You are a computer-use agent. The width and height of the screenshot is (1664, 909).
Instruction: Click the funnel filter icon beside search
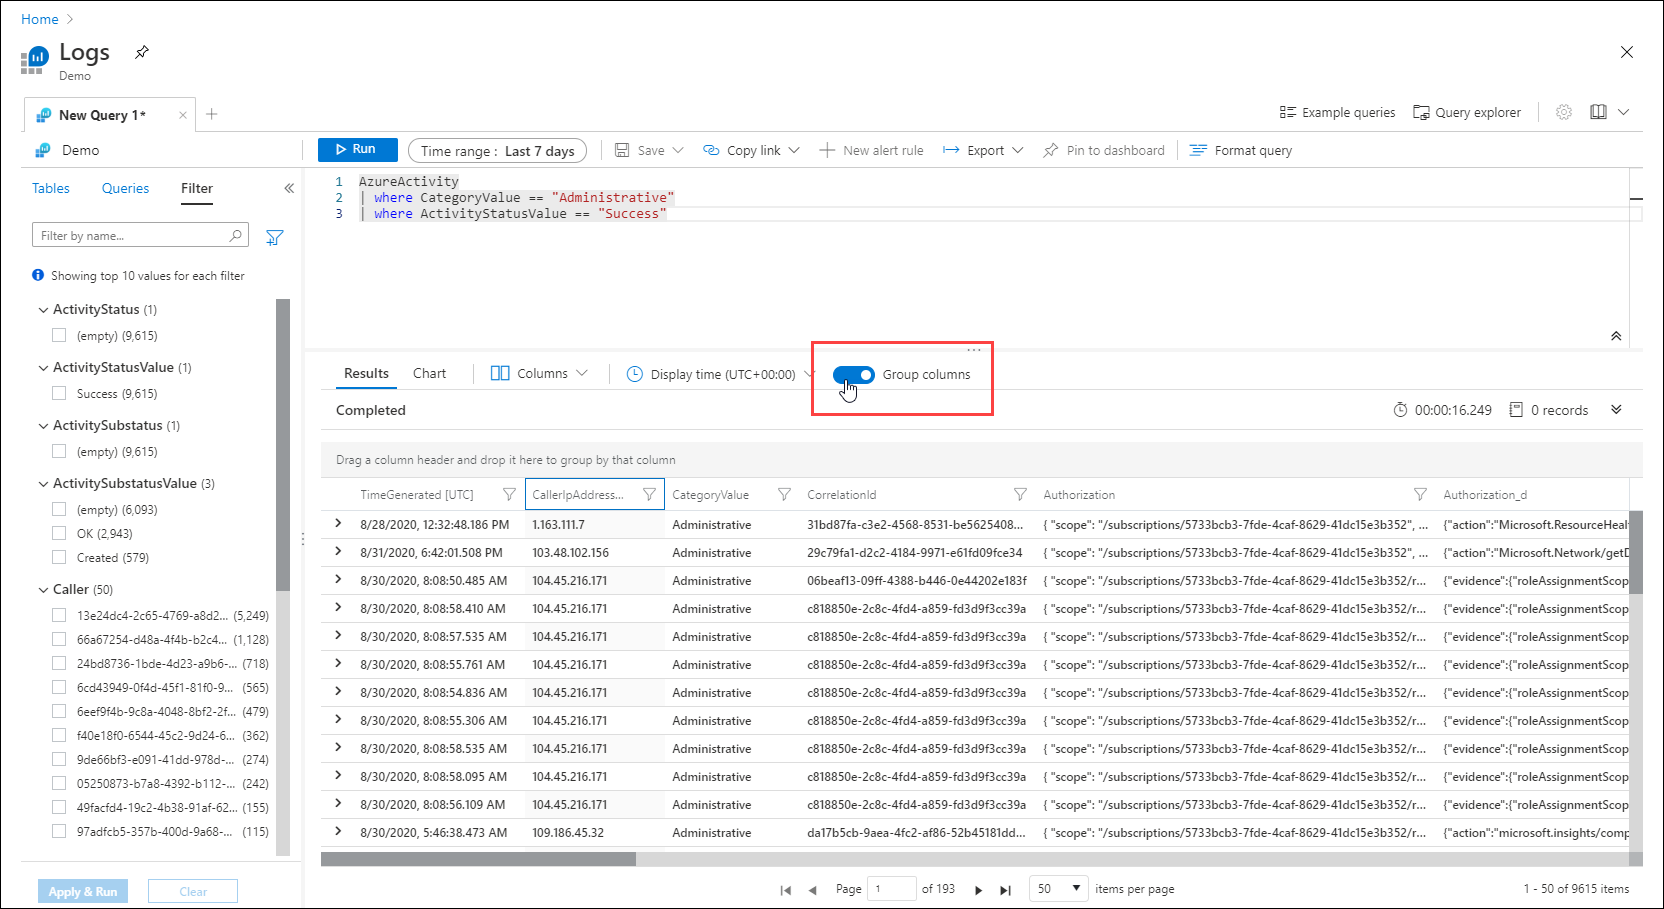click(x=275, y=237)
